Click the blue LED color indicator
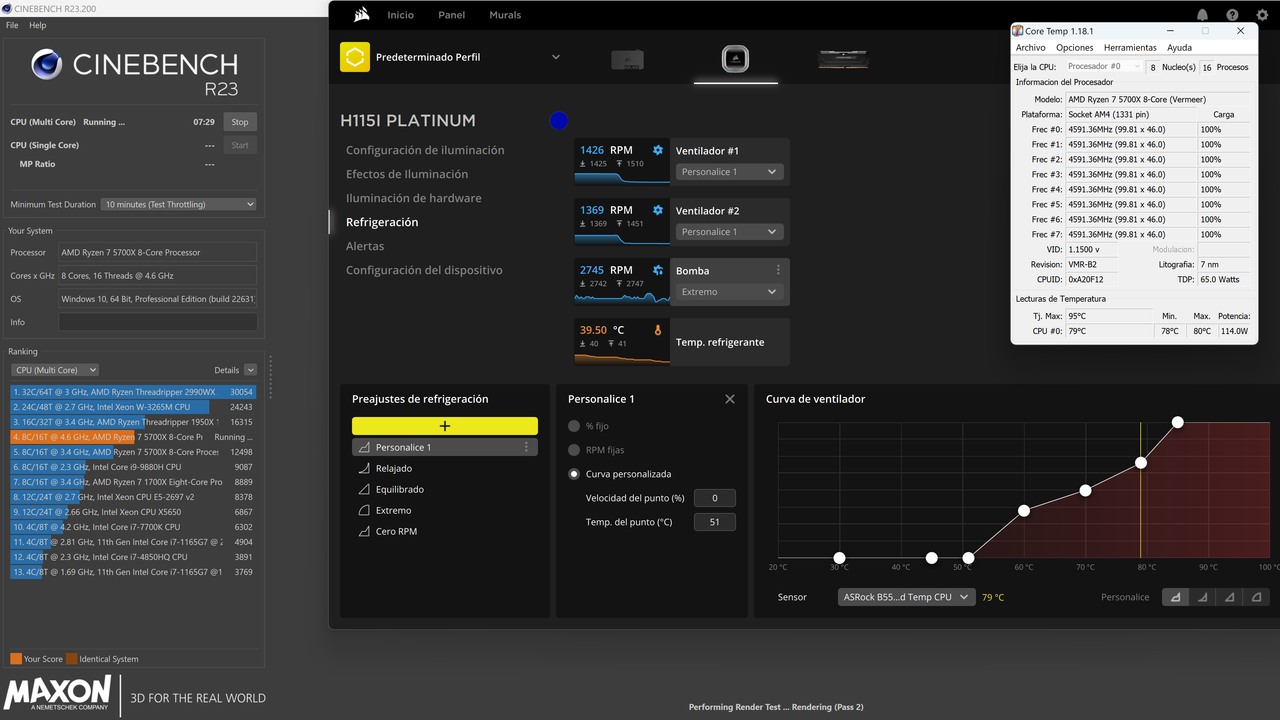This screenshot has height=720, width=1280. 559,121
